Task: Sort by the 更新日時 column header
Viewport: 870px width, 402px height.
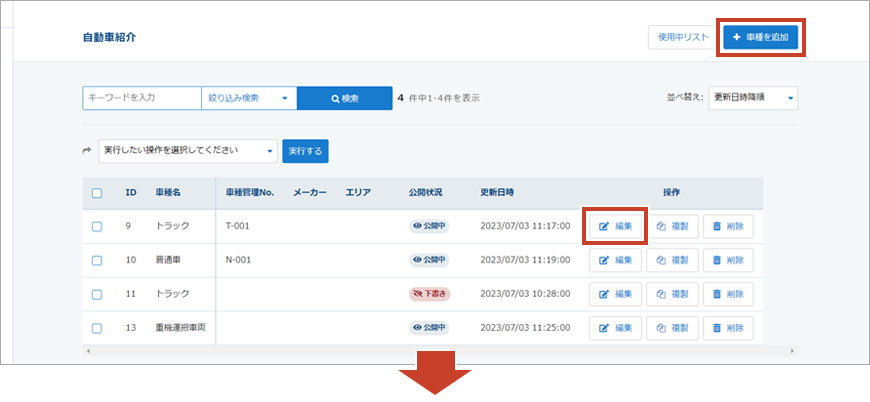Action: pos(497,192)
